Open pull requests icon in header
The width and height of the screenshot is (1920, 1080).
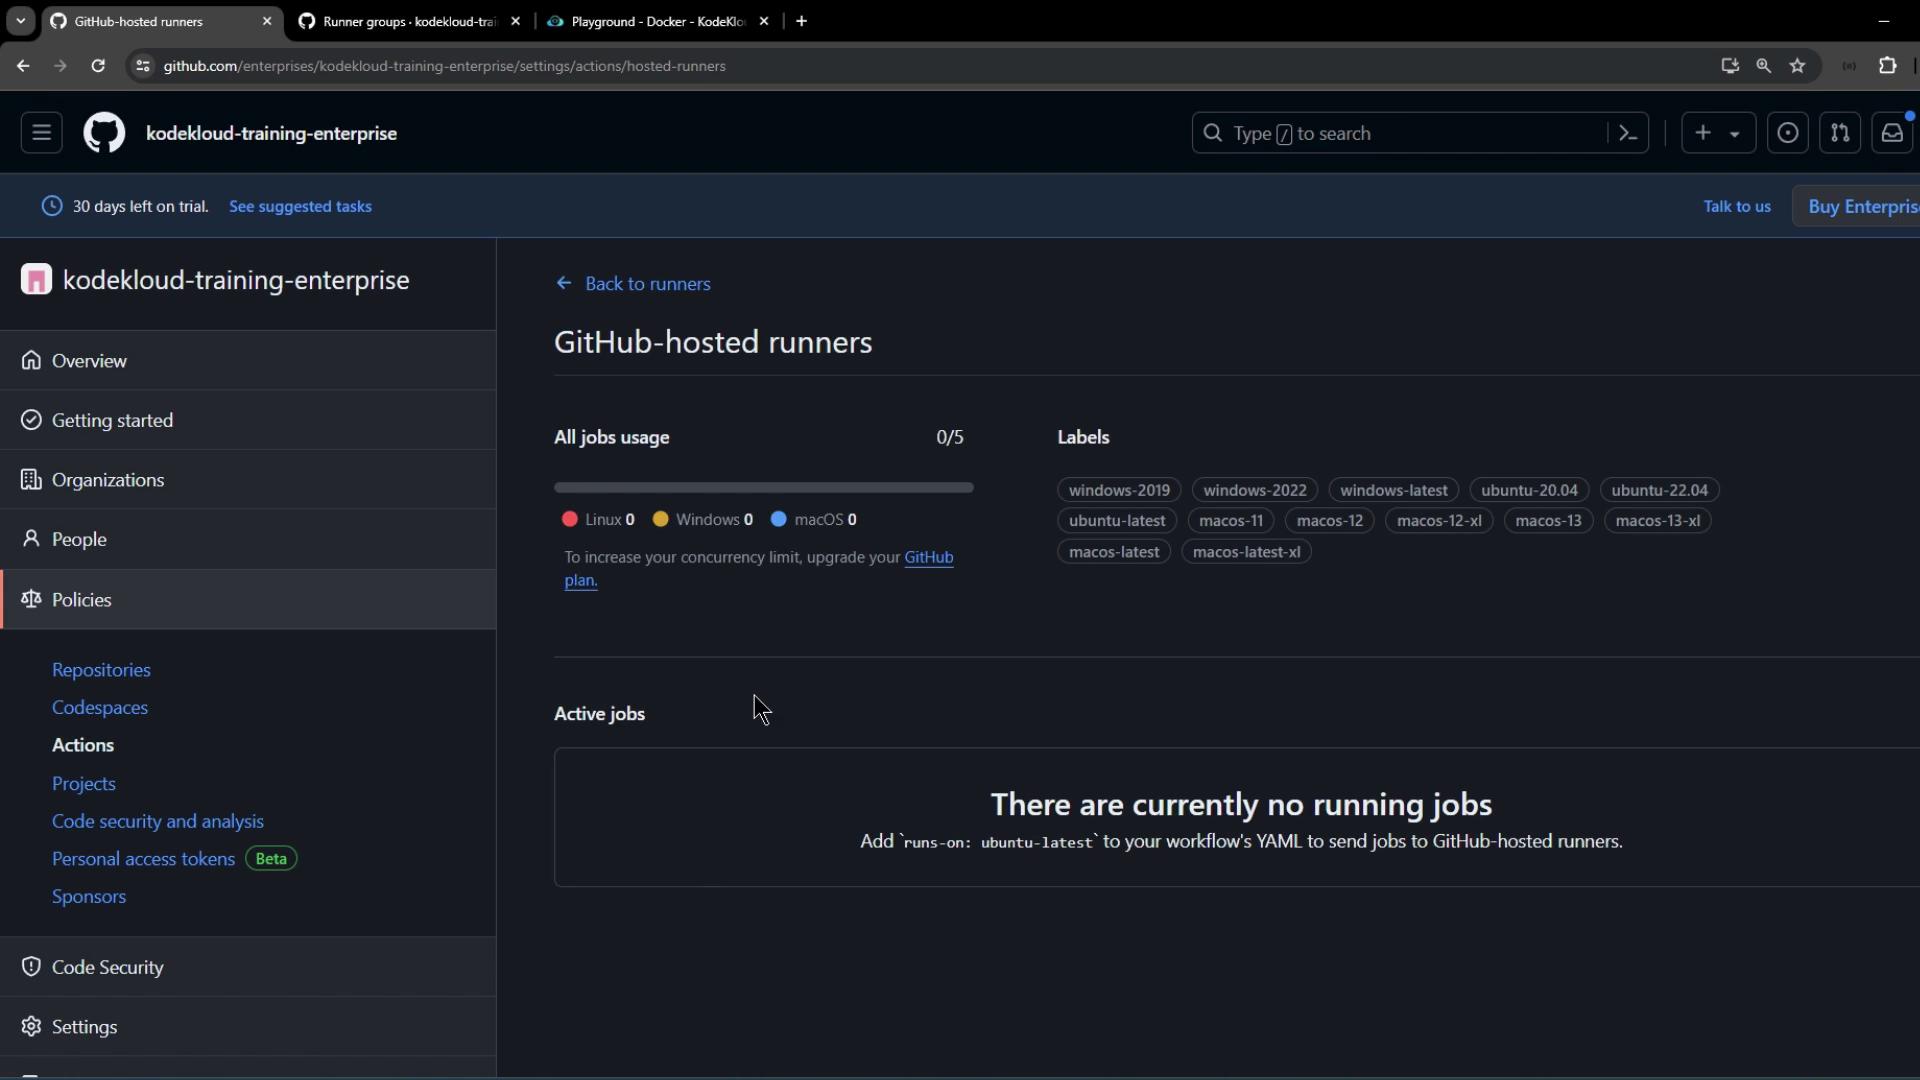pos(1839,133)
